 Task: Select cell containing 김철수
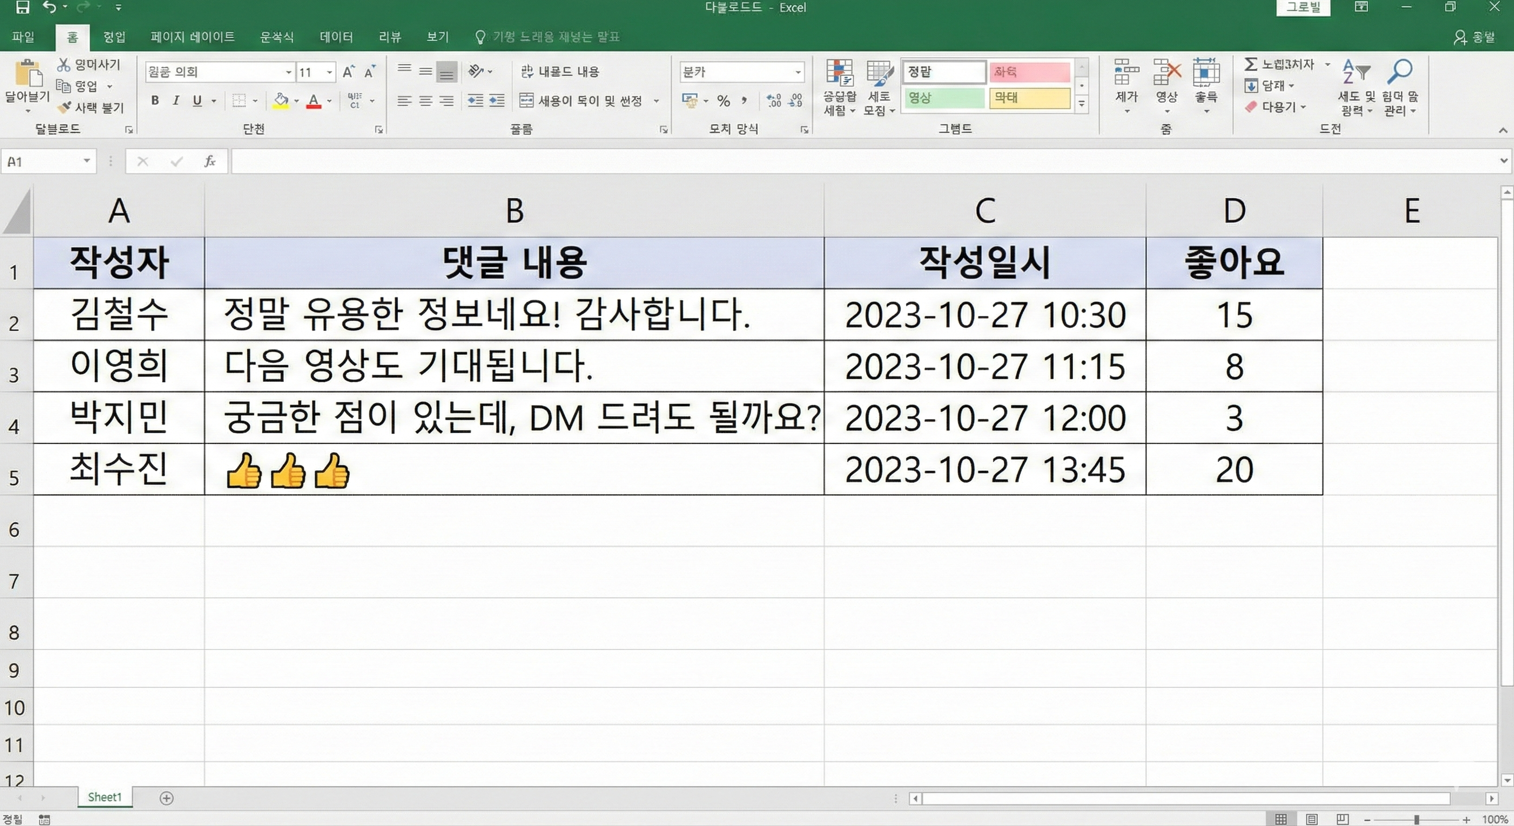click(119, 315)
